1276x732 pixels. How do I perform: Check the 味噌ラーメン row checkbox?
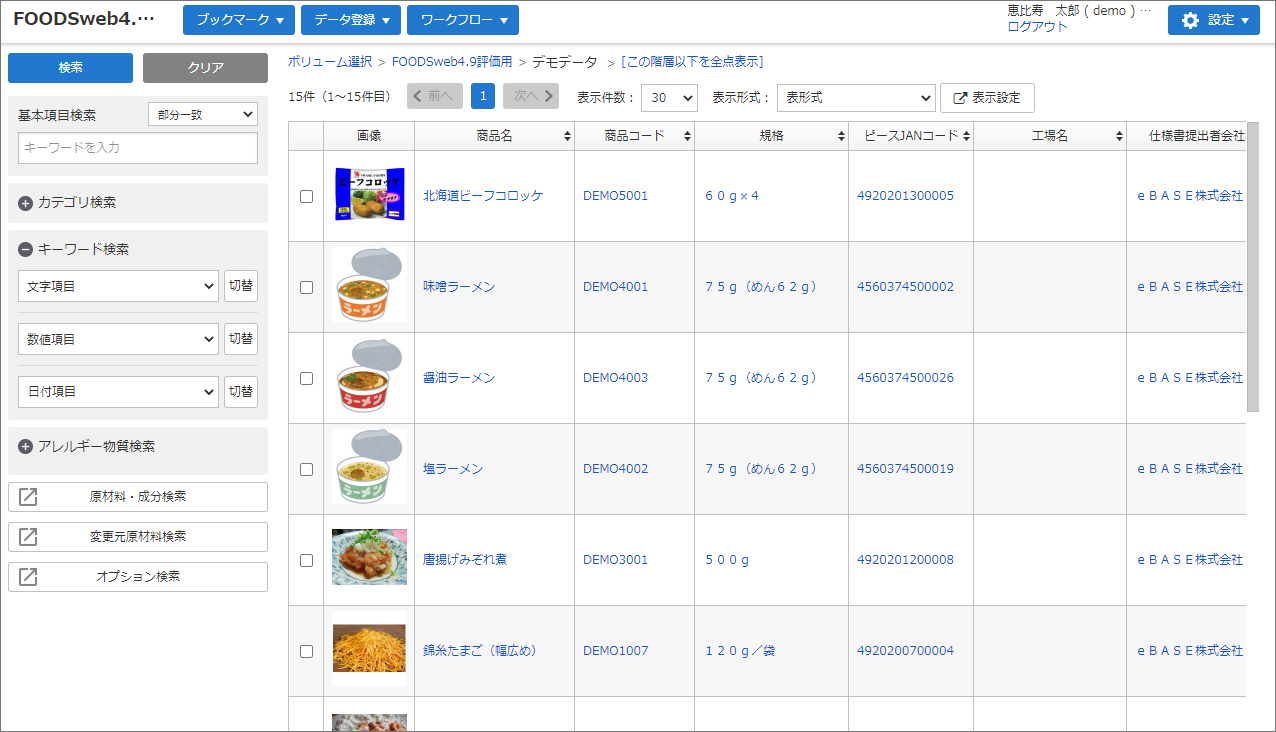[306, 287]
